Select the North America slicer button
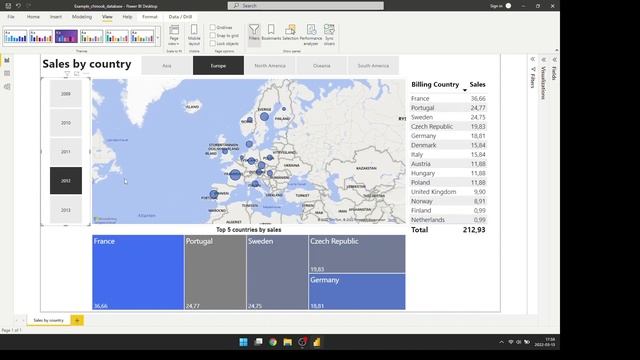The height and width of the screenshot is (360, 640). 270,66
